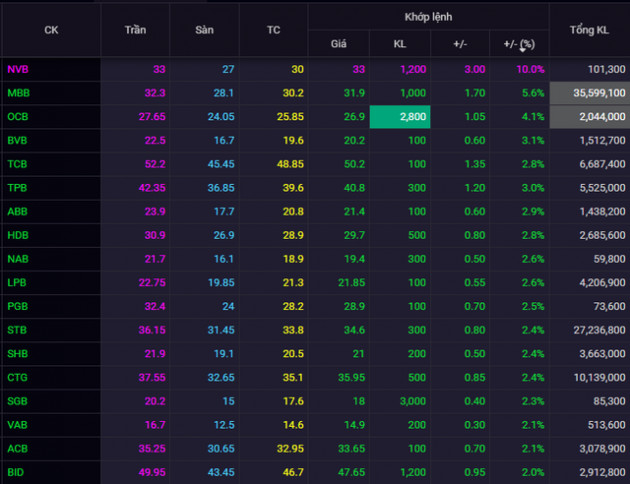The height and width of the screenshot is (484, 630).
Task: Click ACB ceiling price 35.25
Action: click(x=152, y=448)
